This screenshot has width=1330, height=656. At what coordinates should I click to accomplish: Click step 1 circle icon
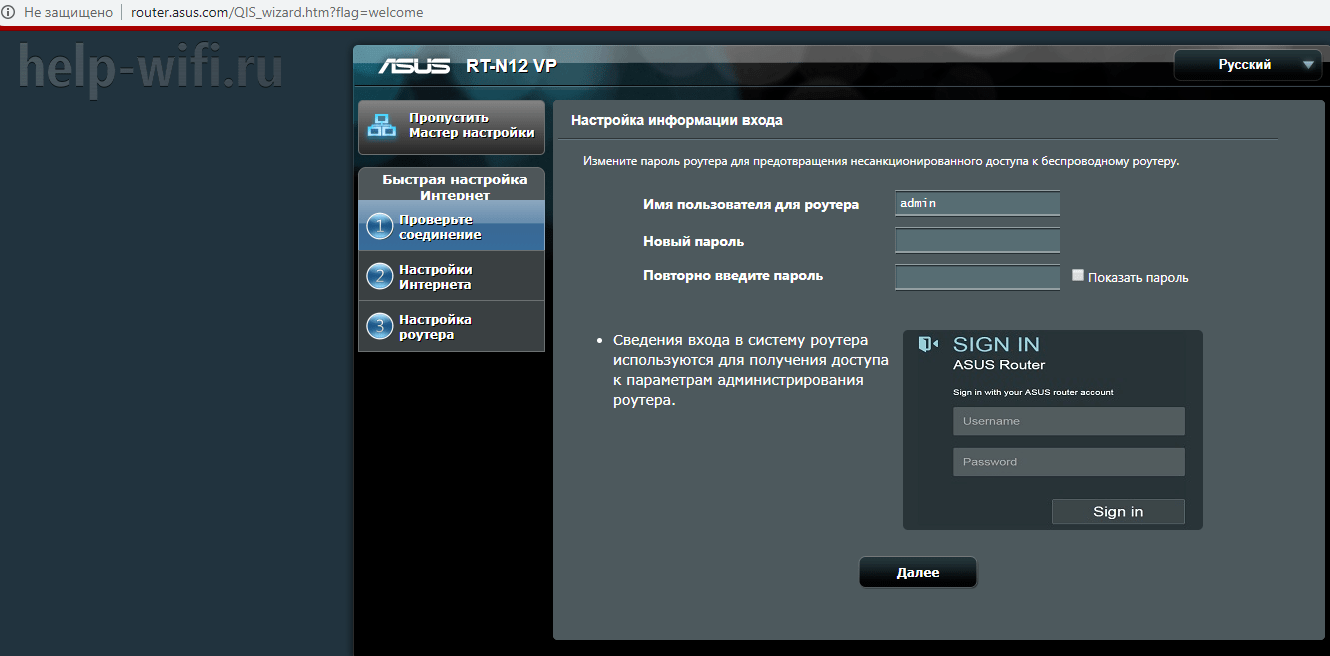pos(380,227)
